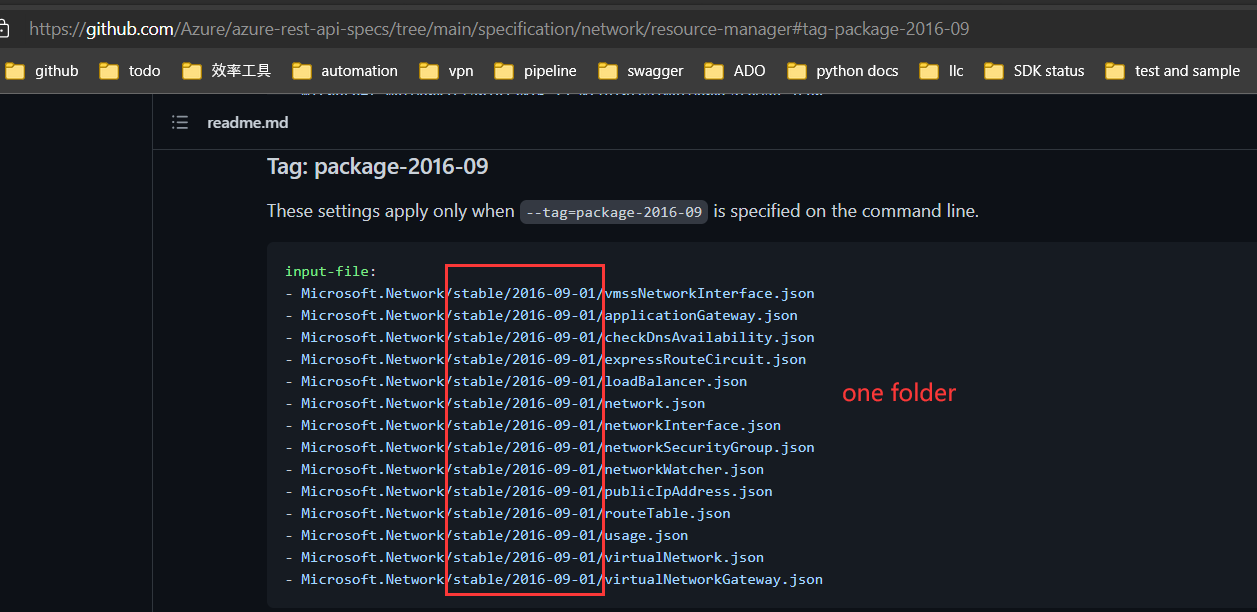Open the test and sample bookmarks folder
Viewport: 1257px width, 612px height.
click(1172, 71)
